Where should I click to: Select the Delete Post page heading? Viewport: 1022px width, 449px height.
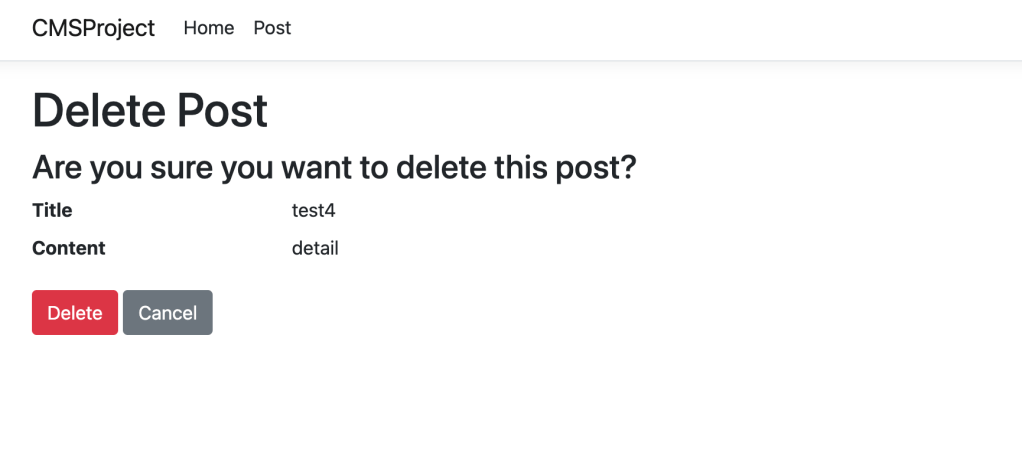150,109
